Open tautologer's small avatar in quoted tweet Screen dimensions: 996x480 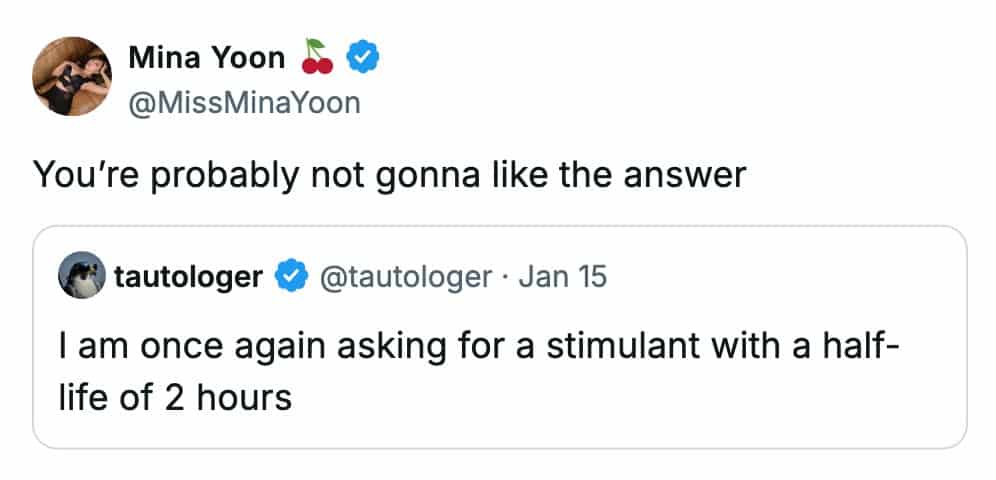tap(80, 277)
